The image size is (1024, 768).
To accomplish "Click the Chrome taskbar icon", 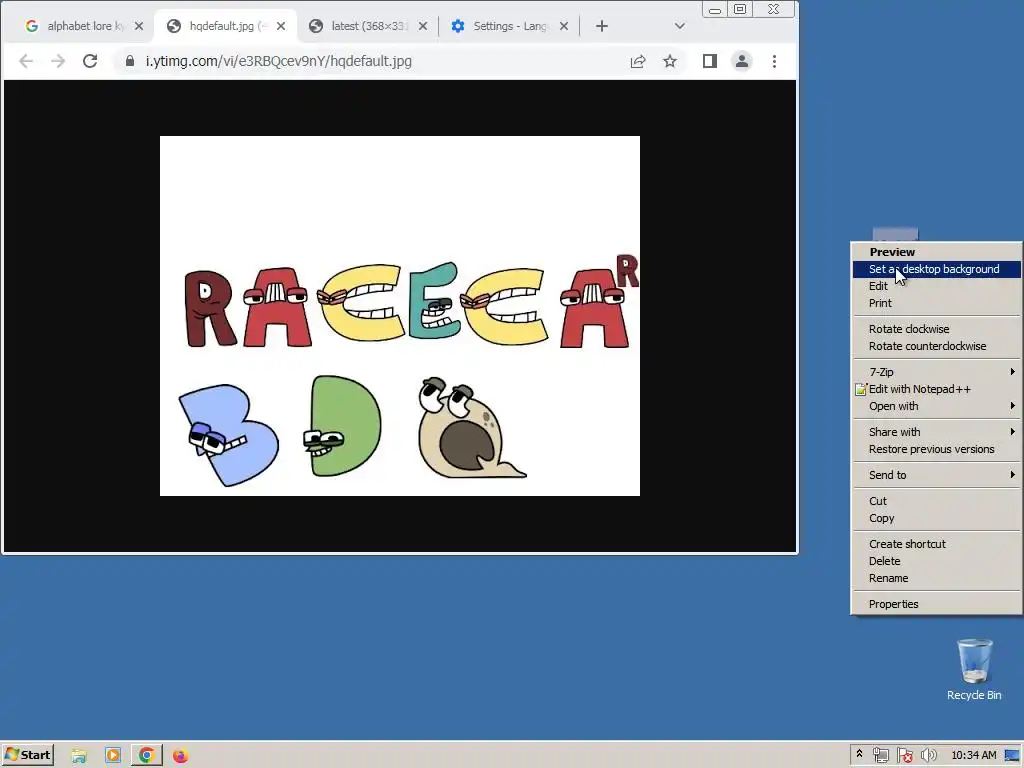I will coord(146,756).
